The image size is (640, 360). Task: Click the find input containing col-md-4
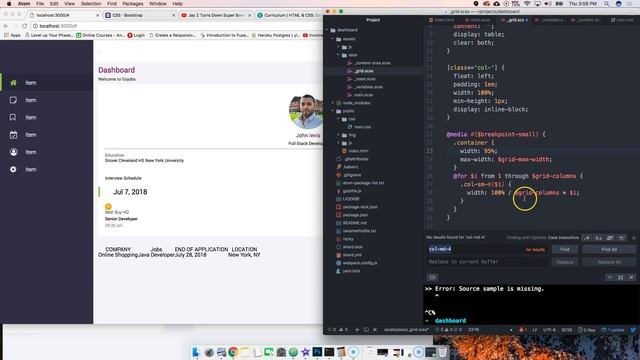(x=487, y=249)
